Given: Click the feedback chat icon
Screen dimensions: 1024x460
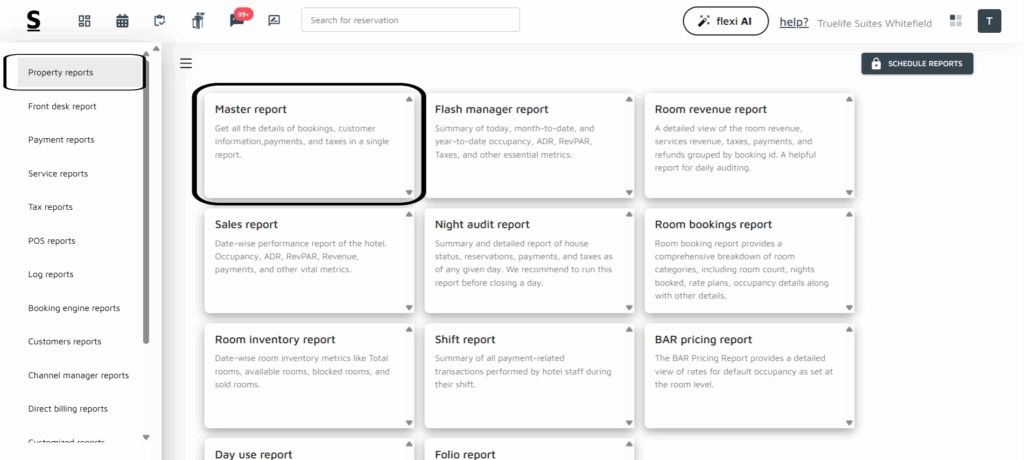Looking at the screenshot, I should pos(274,21).
